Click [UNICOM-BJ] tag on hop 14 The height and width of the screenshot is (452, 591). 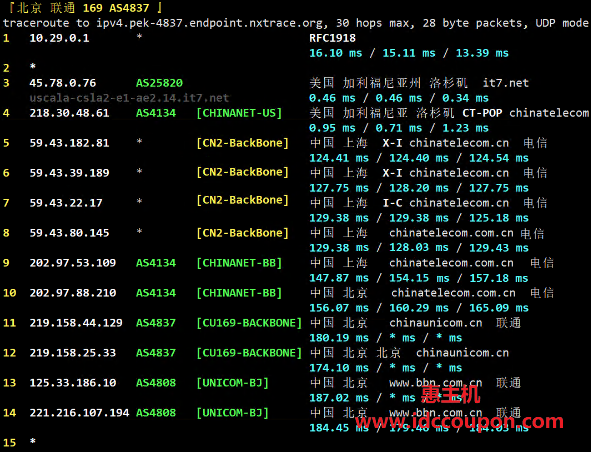232,413
